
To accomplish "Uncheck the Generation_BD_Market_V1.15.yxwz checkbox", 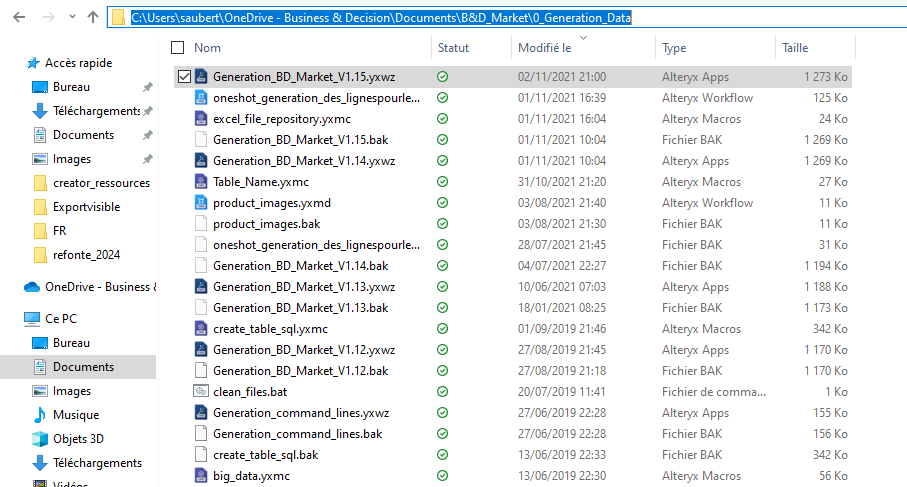I will coord(184,77).
